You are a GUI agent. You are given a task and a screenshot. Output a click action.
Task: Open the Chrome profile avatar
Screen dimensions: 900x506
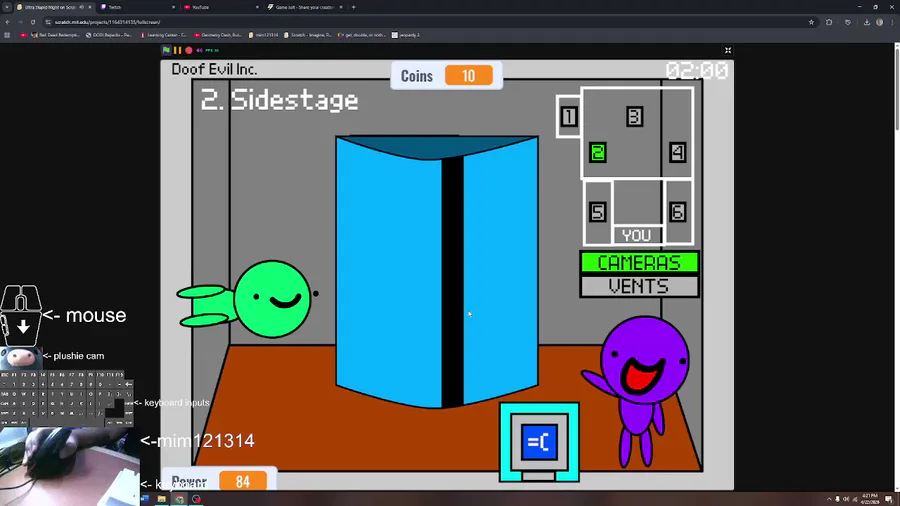[x=879, y=22]
